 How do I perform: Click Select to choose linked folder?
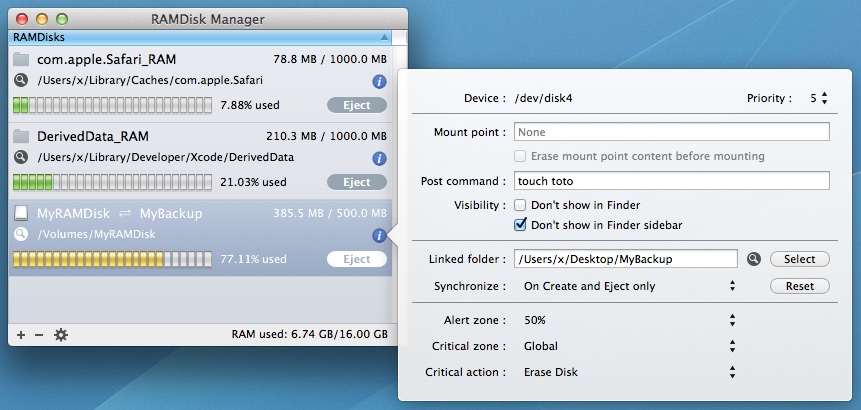point(800,259)
